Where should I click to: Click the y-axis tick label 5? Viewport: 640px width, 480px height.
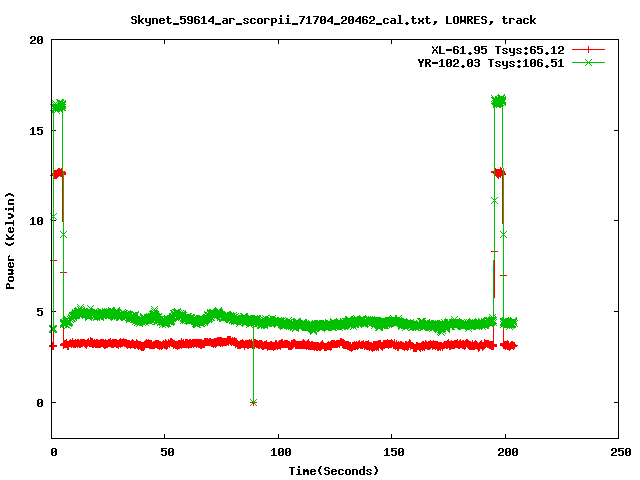40,312
